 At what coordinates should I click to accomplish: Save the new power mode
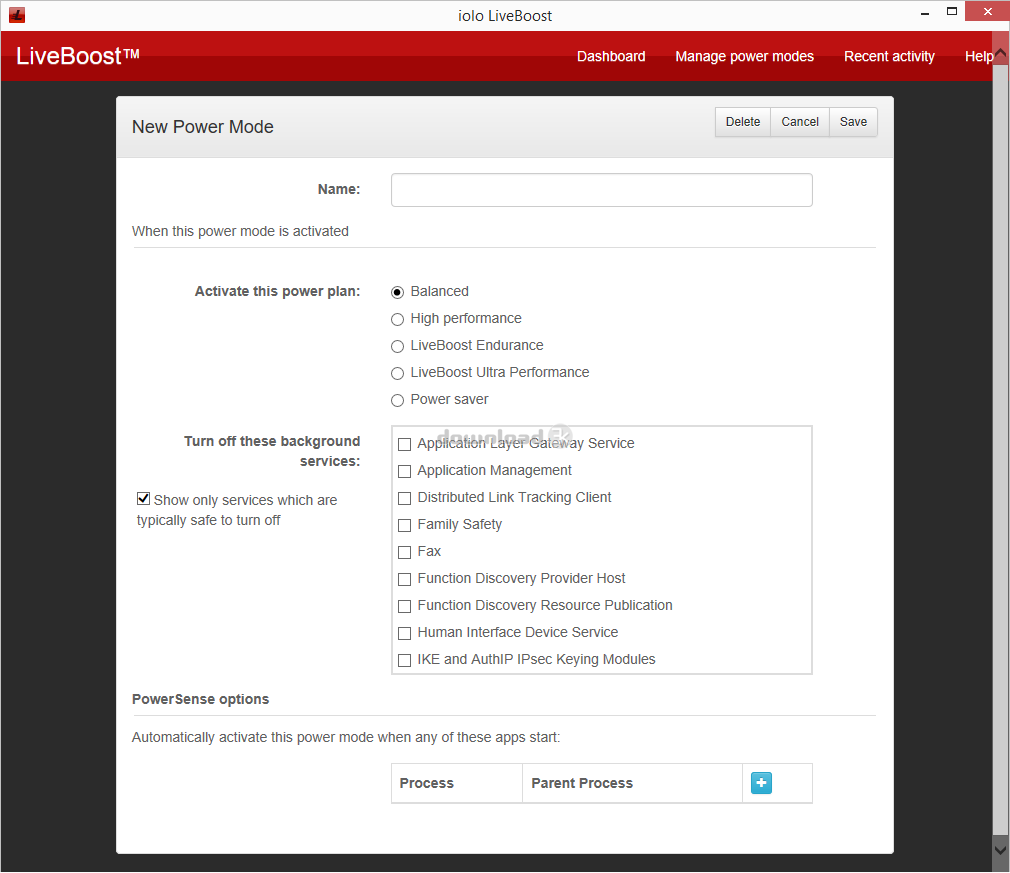(853, 122)
